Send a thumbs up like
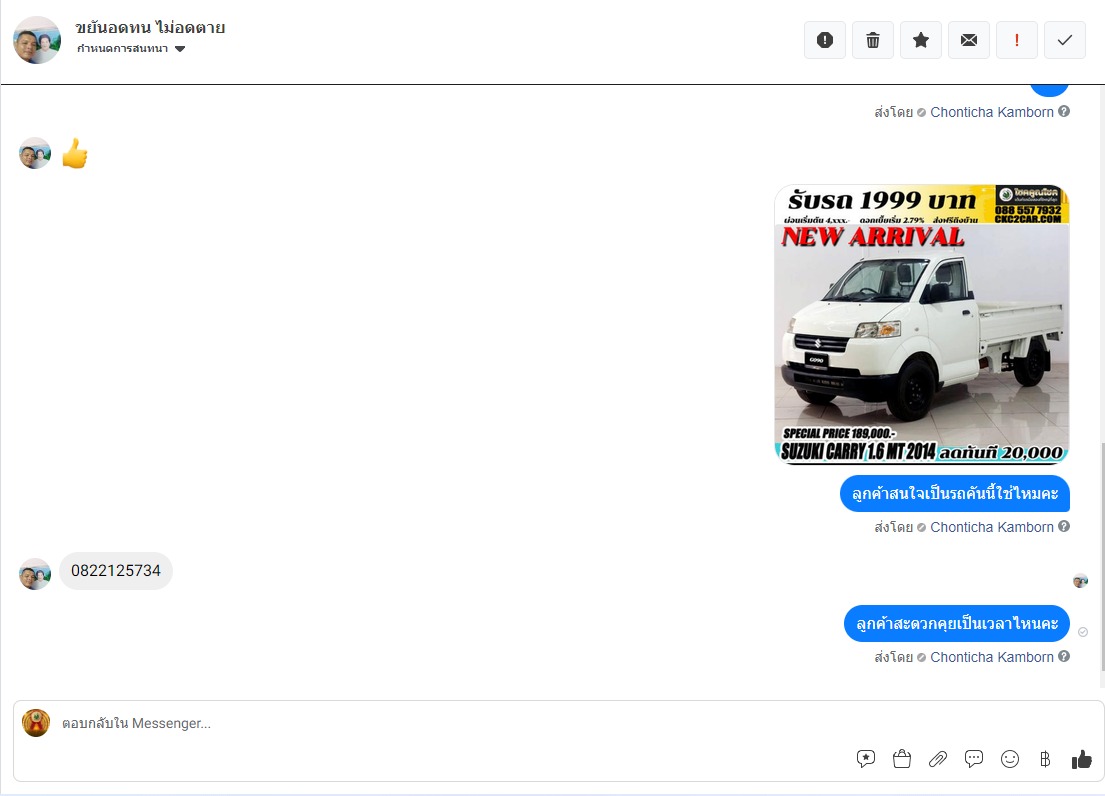 [1082, 759]
